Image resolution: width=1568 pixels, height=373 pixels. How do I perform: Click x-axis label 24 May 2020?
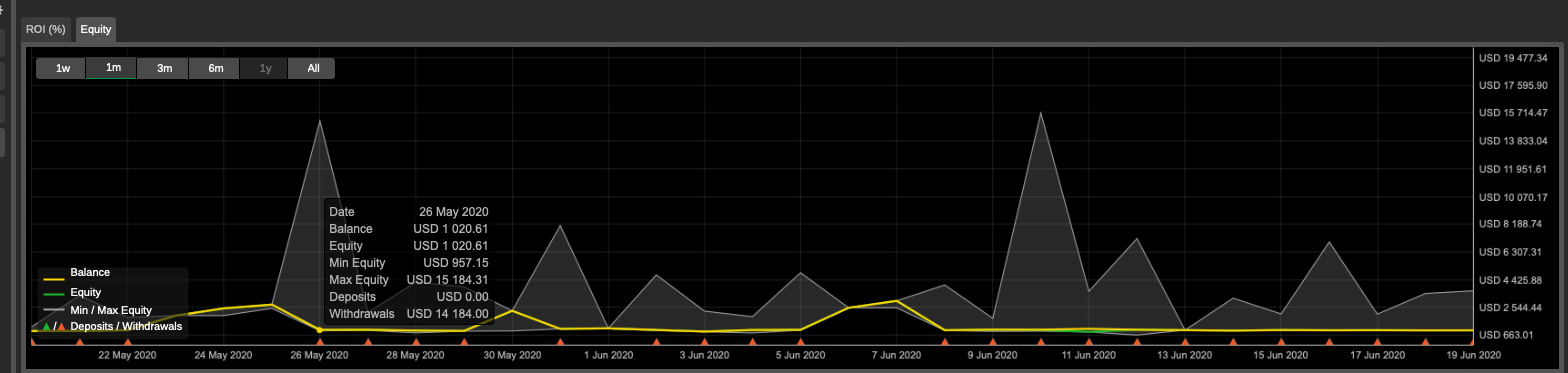(223, 355)
